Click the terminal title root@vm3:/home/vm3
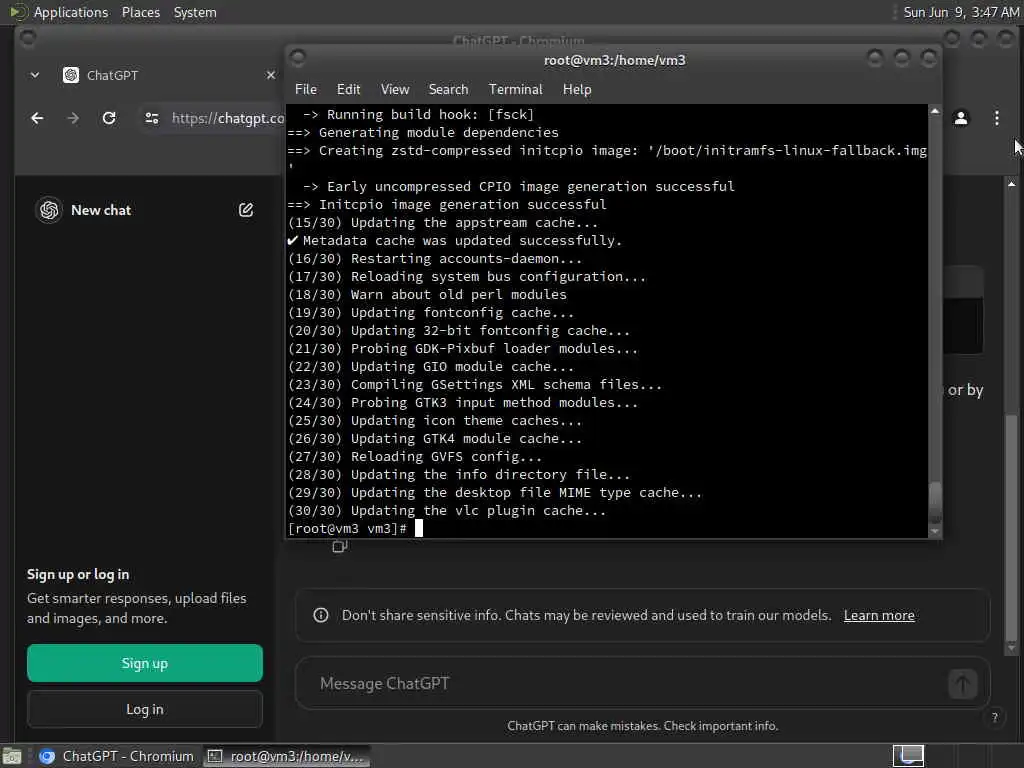Image resolution: width=1024 pixels, height=768 pixels. coord(615,60)
